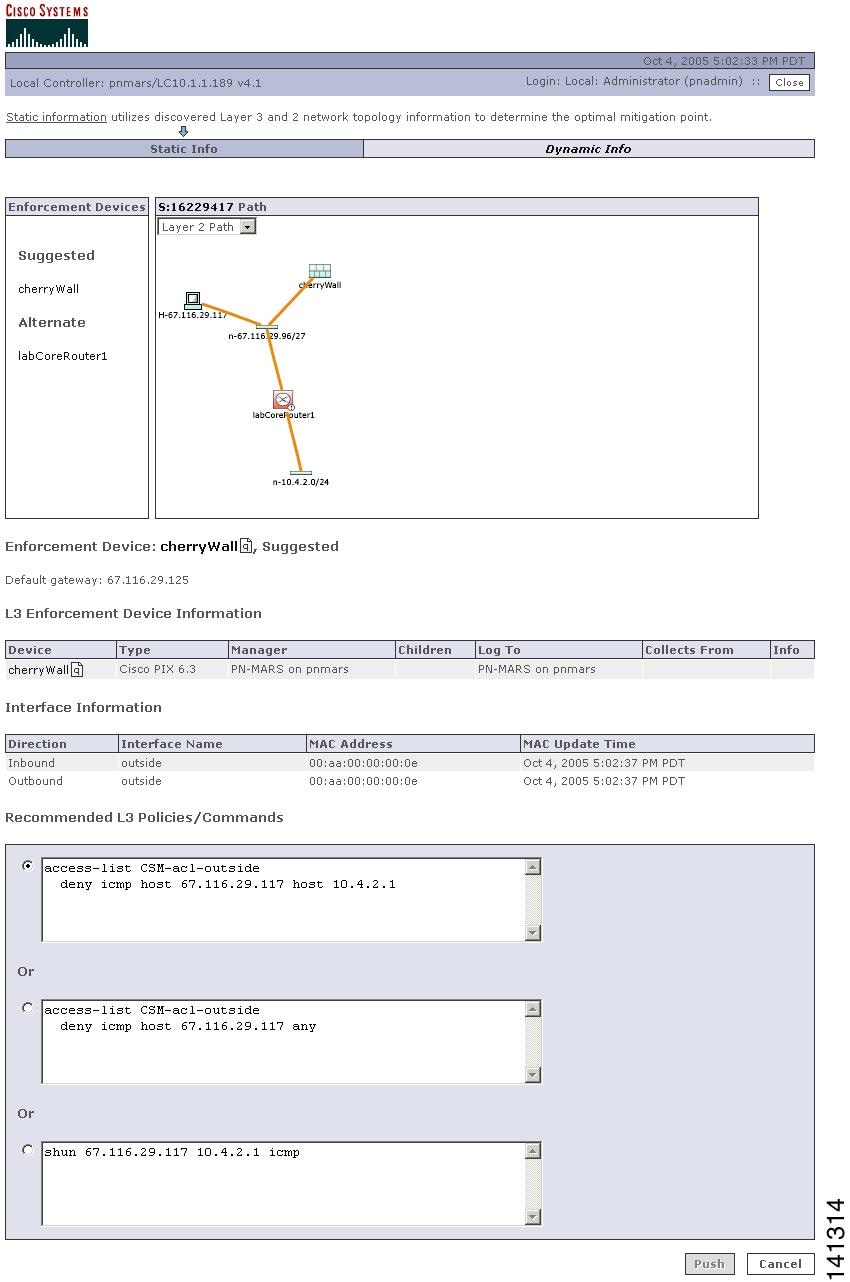Image resolution: width=850 pixels, height=1282 pixels.
Task: Open query icon beside Enforcement Device cherryWall heading
Action: tap(246, 546)
